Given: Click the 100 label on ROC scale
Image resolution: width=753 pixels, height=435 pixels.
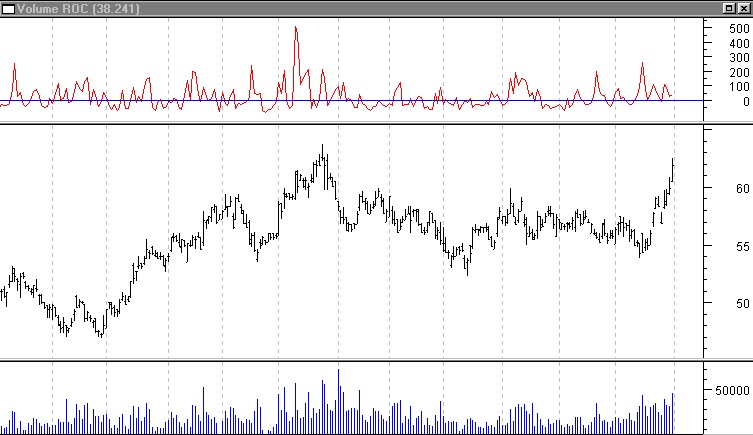Looking at the screenshot, I should pos(739,87).
